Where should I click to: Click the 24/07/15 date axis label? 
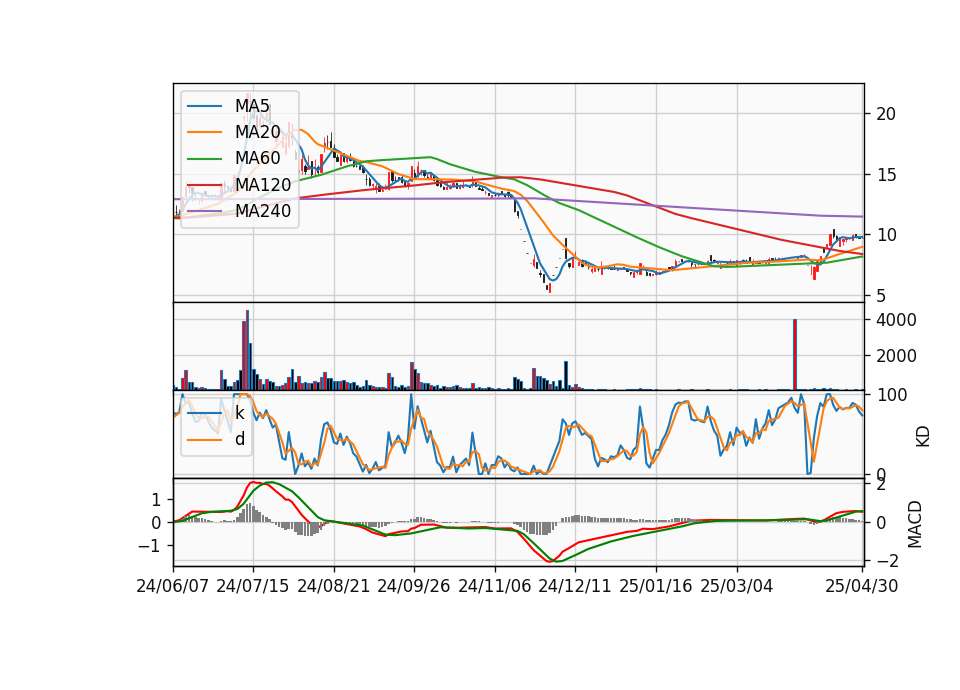(252, 587)
